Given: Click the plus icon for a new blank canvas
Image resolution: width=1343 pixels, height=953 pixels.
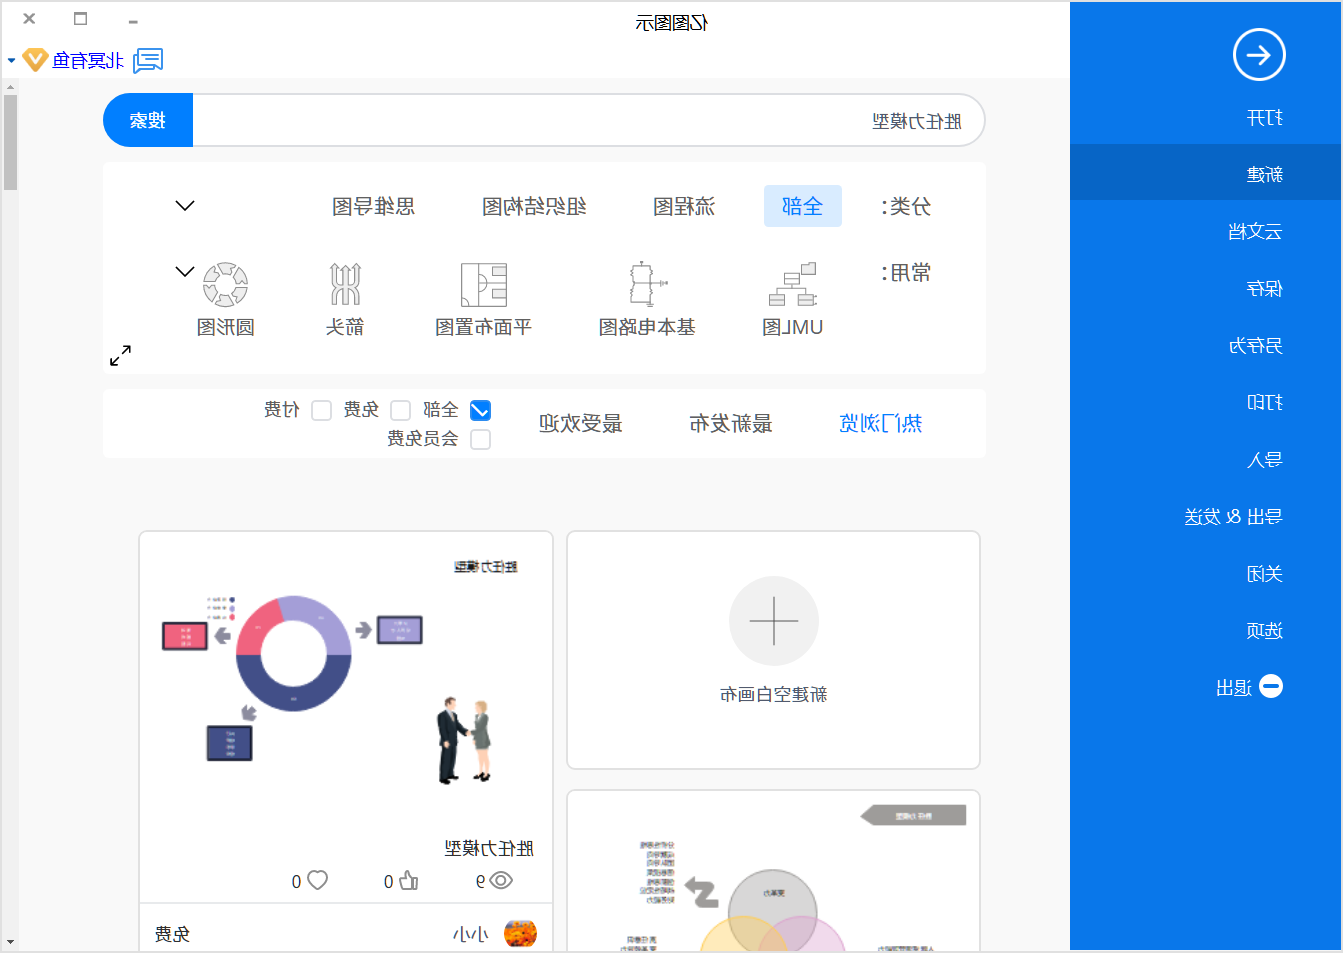Looking at the screenshot, I should click(774, 621).
